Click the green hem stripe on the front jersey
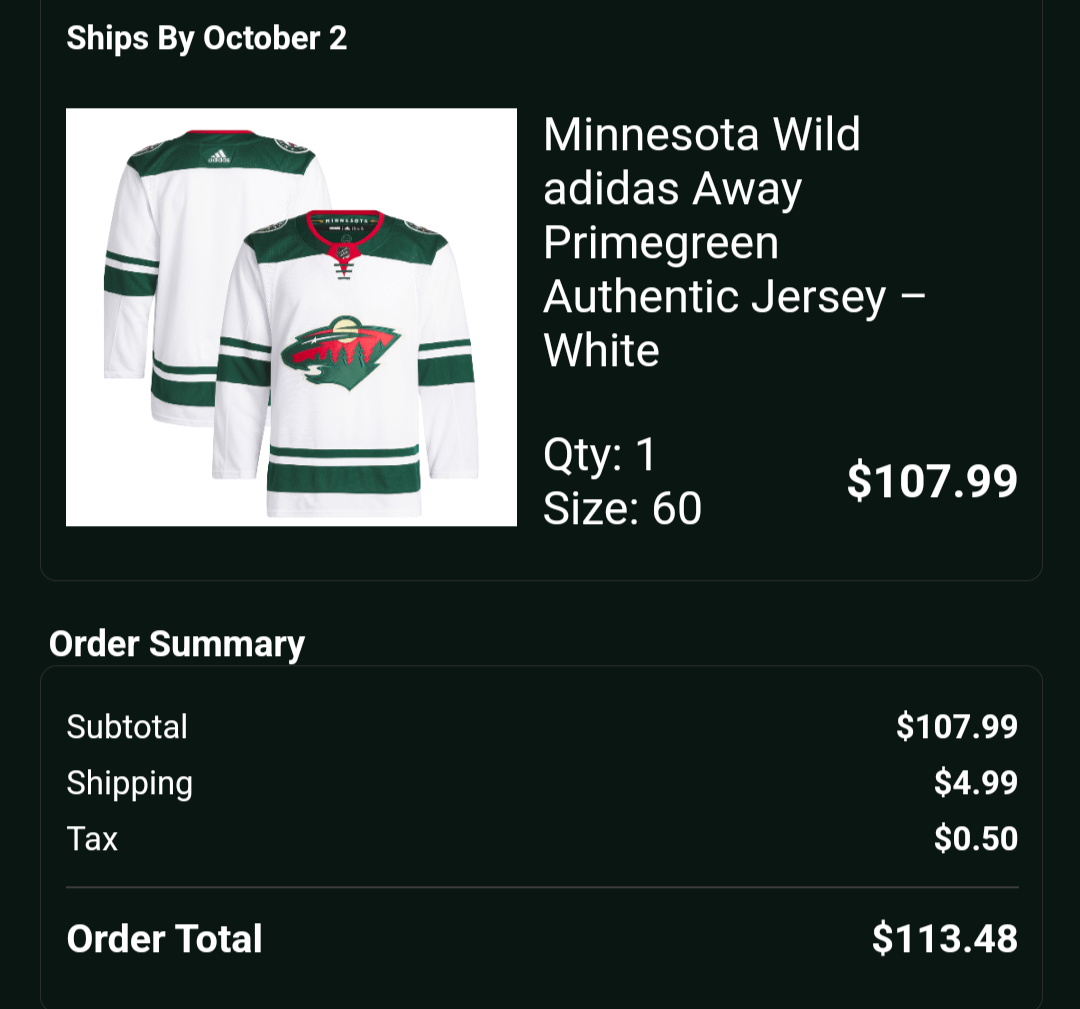 click(x=342, y=477)
